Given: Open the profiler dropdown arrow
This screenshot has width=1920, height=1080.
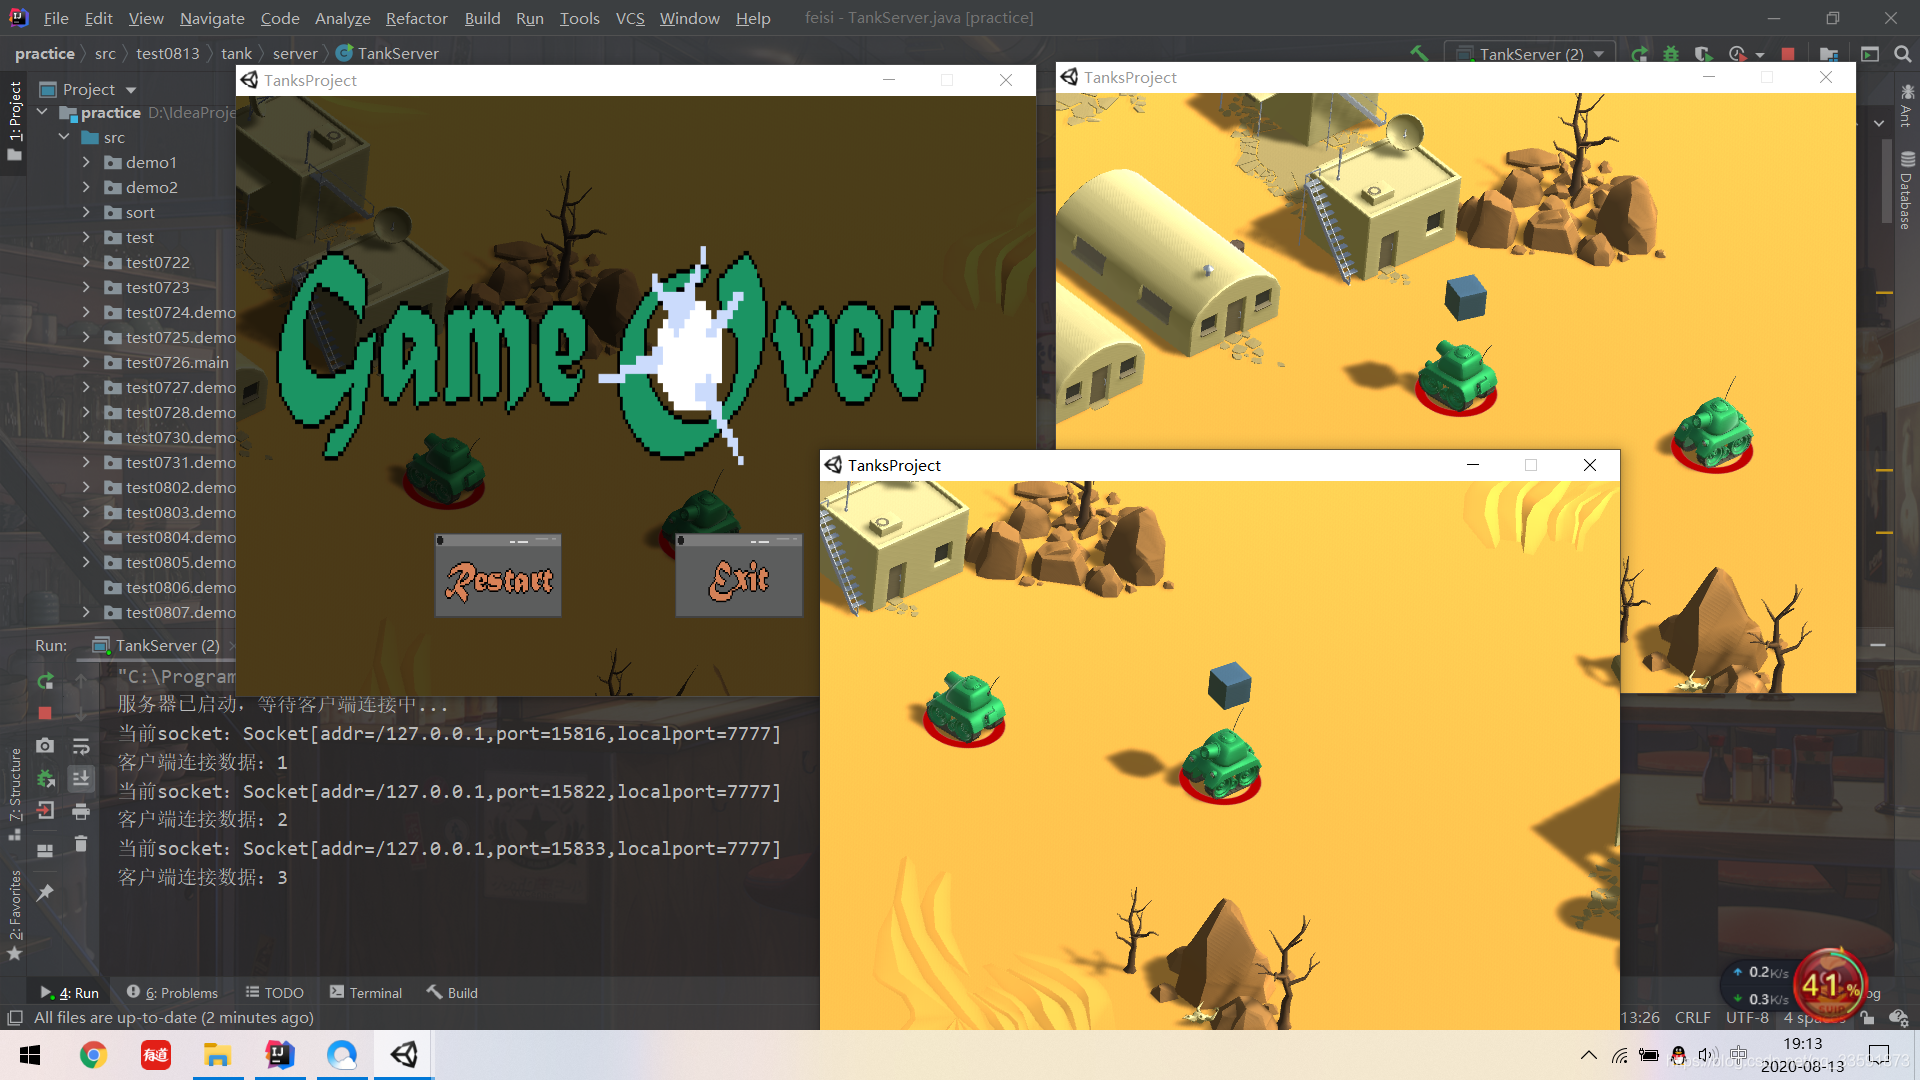Looking at the screenshot, I should click(x=1760, y=55).
